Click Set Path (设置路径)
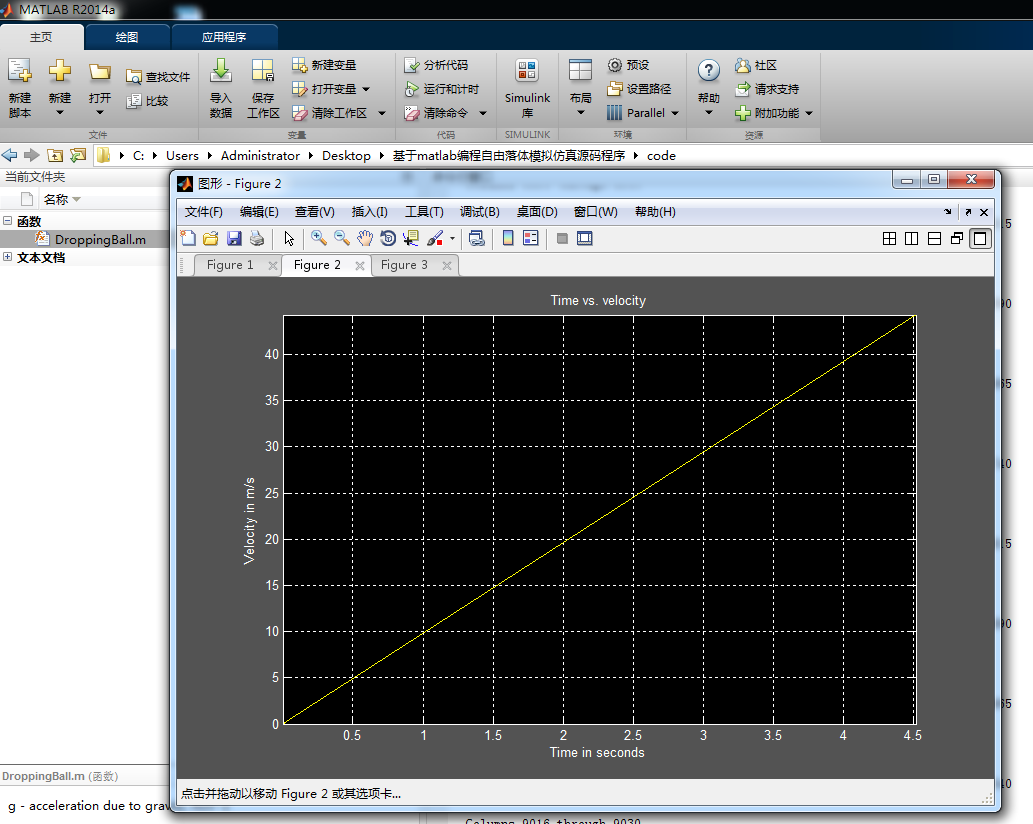 pos(639,89)
